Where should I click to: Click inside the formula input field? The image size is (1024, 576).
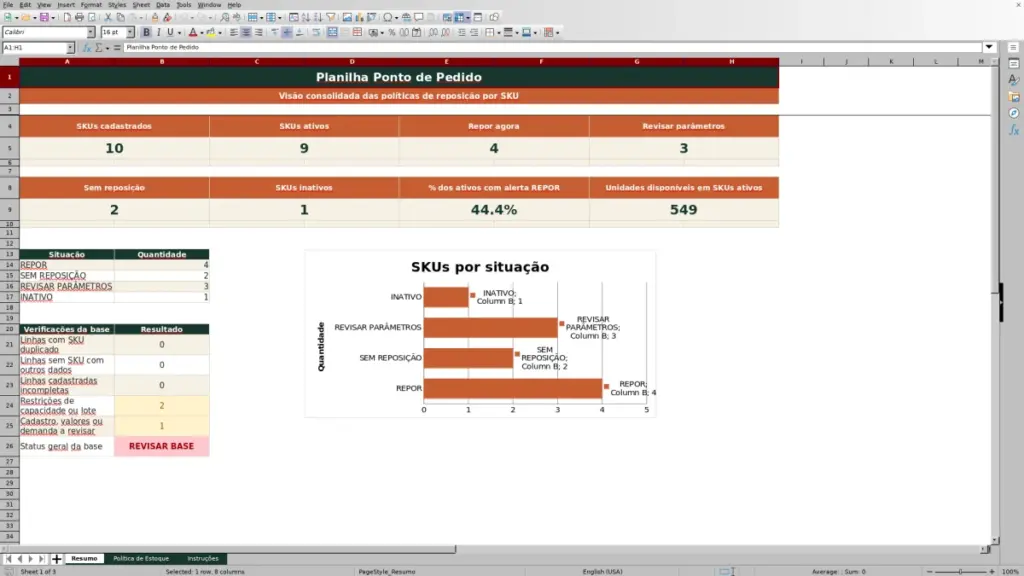coord(552,48)
